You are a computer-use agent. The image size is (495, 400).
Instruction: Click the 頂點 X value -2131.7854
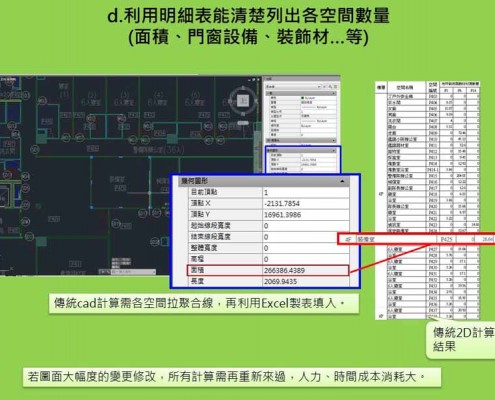pyautogui.click(x=282, y=203)
